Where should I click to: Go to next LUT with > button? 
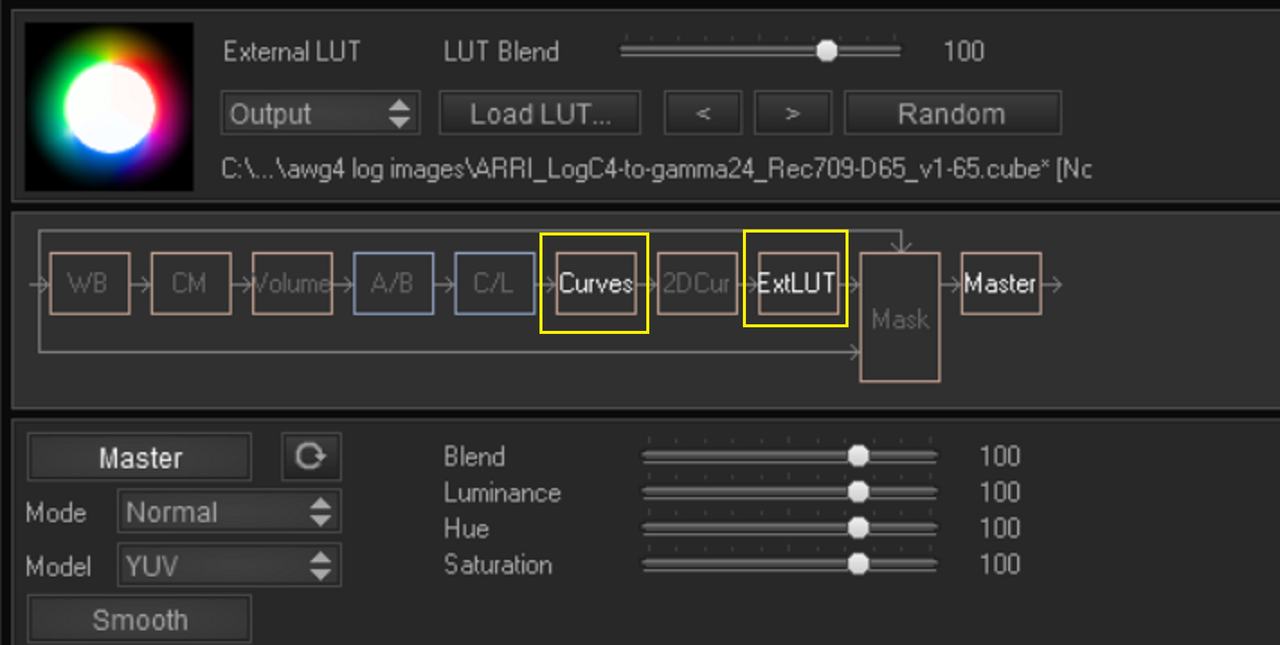pos(793,113)
